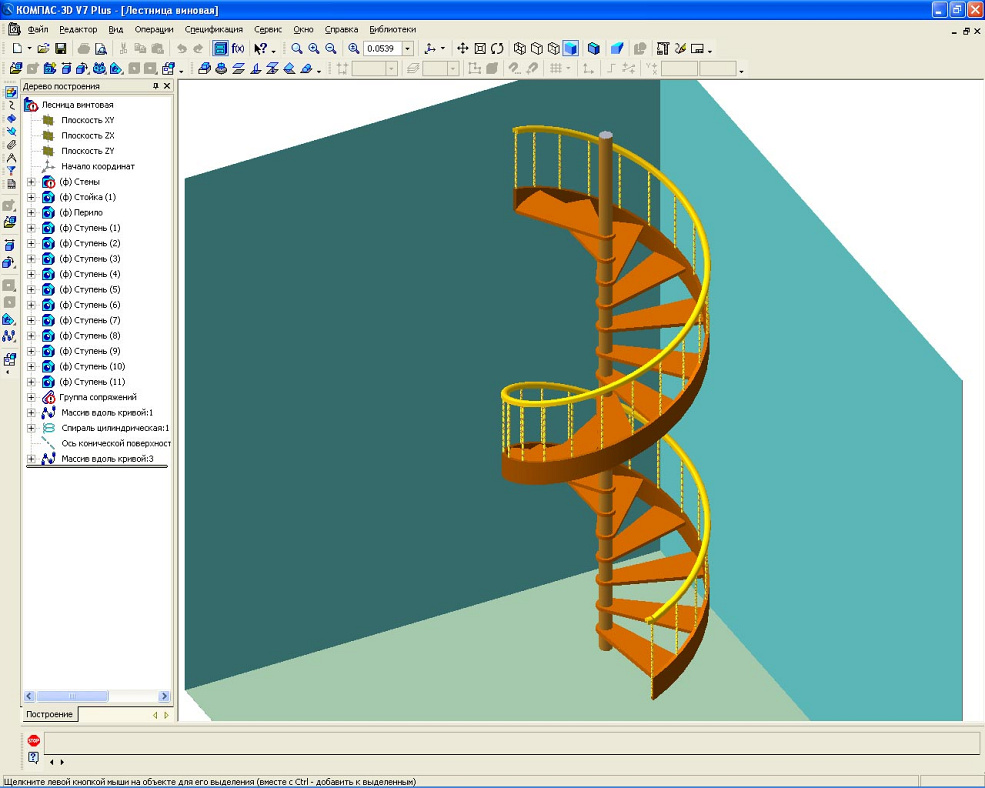Click the Open file icon
The image size is (985, 788).
(45, 48)
